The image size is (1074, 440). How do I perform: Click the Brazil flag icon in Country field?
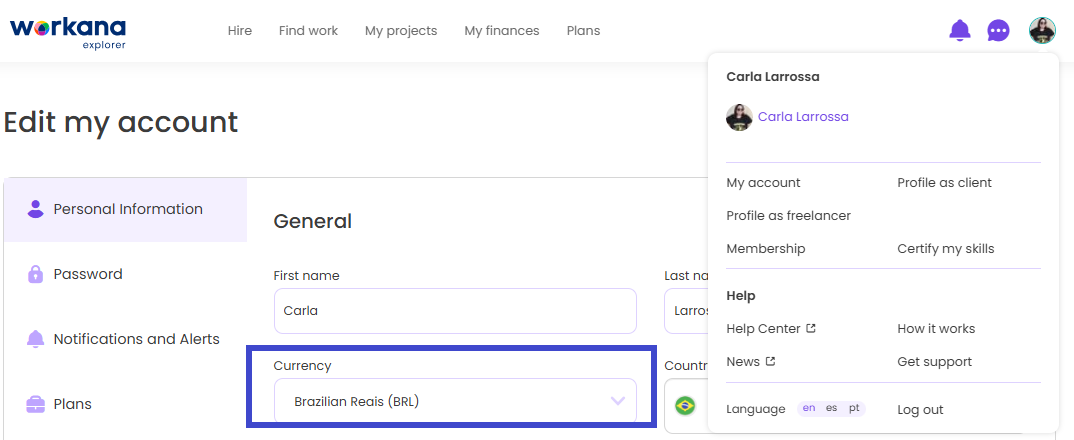684,406
